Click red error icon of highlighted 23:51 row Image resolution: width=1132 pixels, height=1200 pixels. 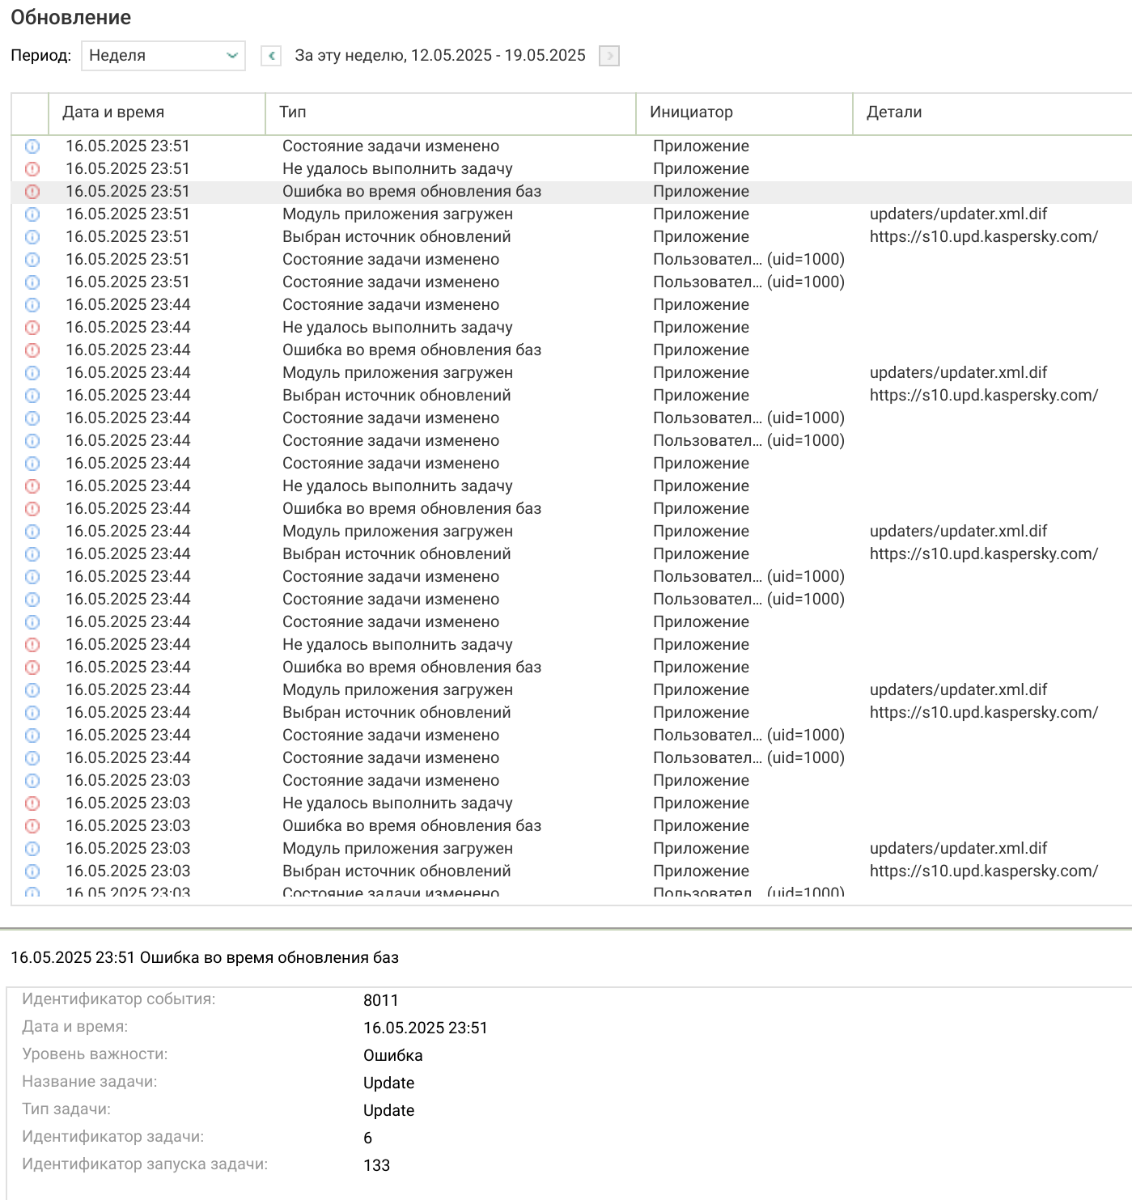point(32,192)
